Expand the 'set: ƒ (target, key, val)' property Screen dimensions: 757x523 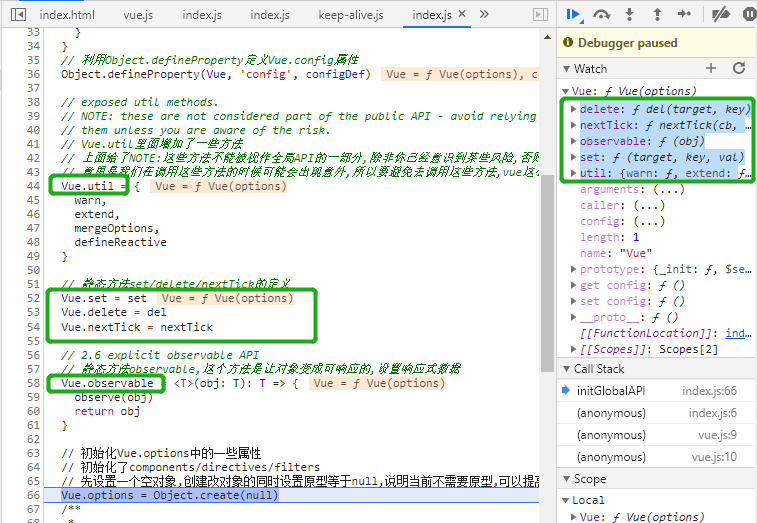(x=574, y=157)
